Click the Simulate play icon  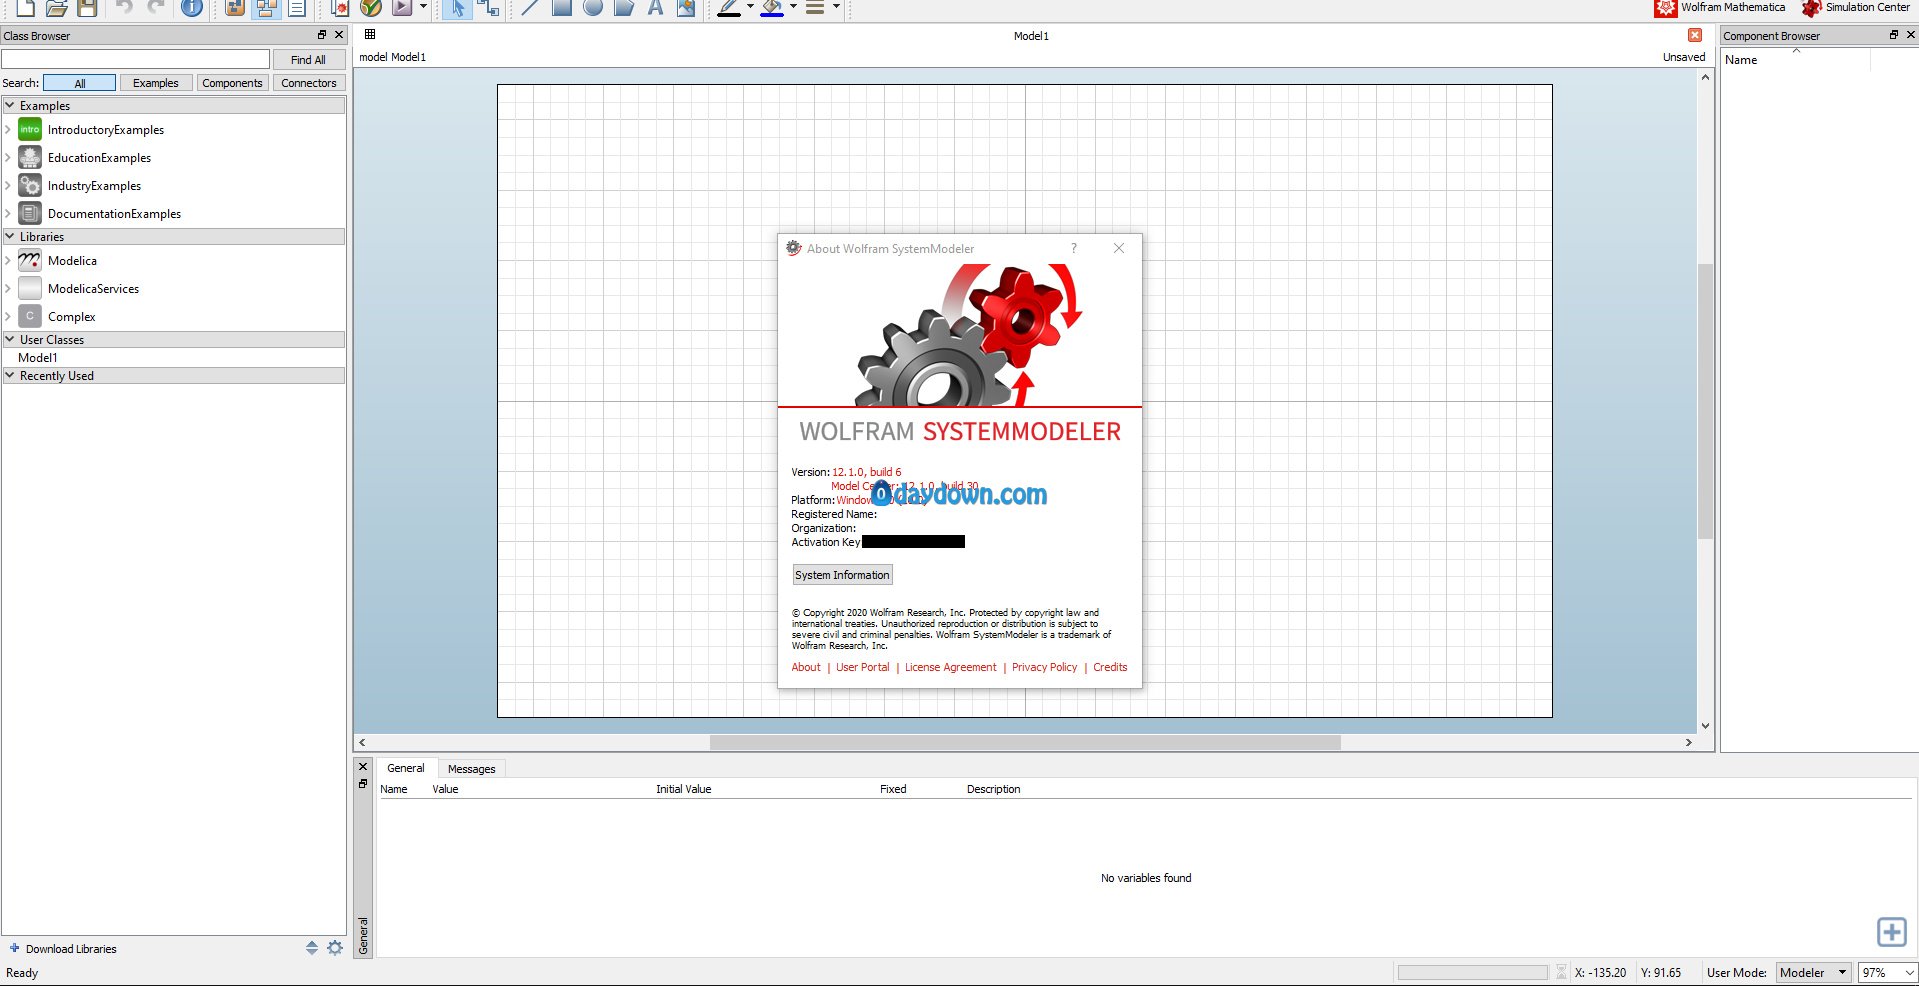[402, 8]
